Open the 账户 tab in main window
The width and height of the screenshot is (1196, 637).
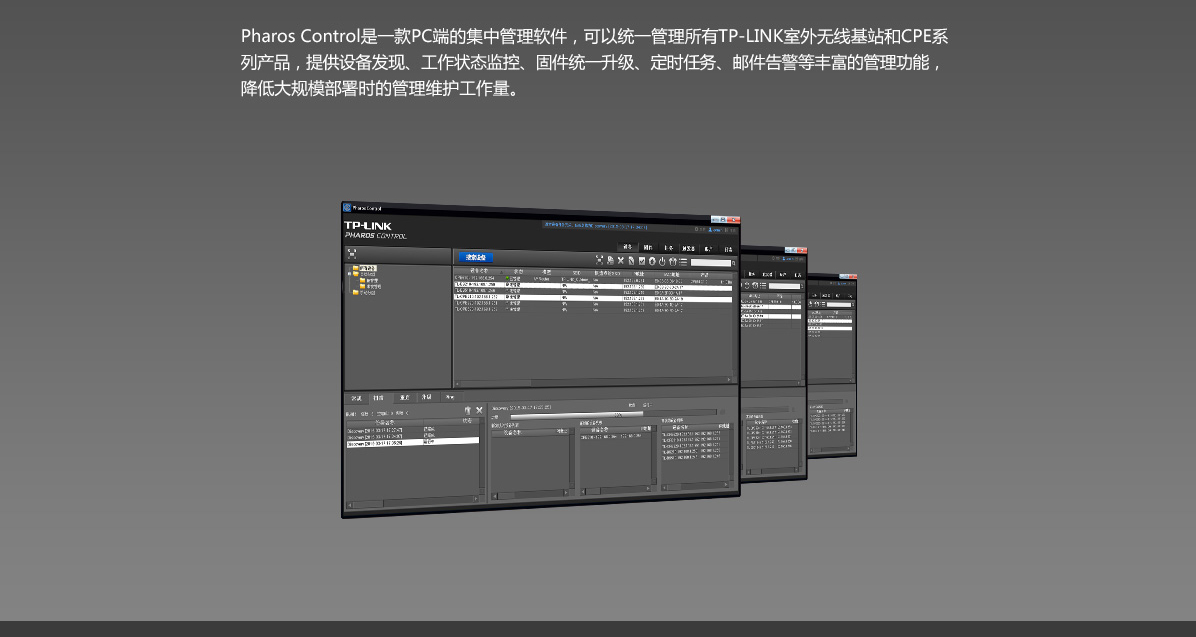pos(709,249)
